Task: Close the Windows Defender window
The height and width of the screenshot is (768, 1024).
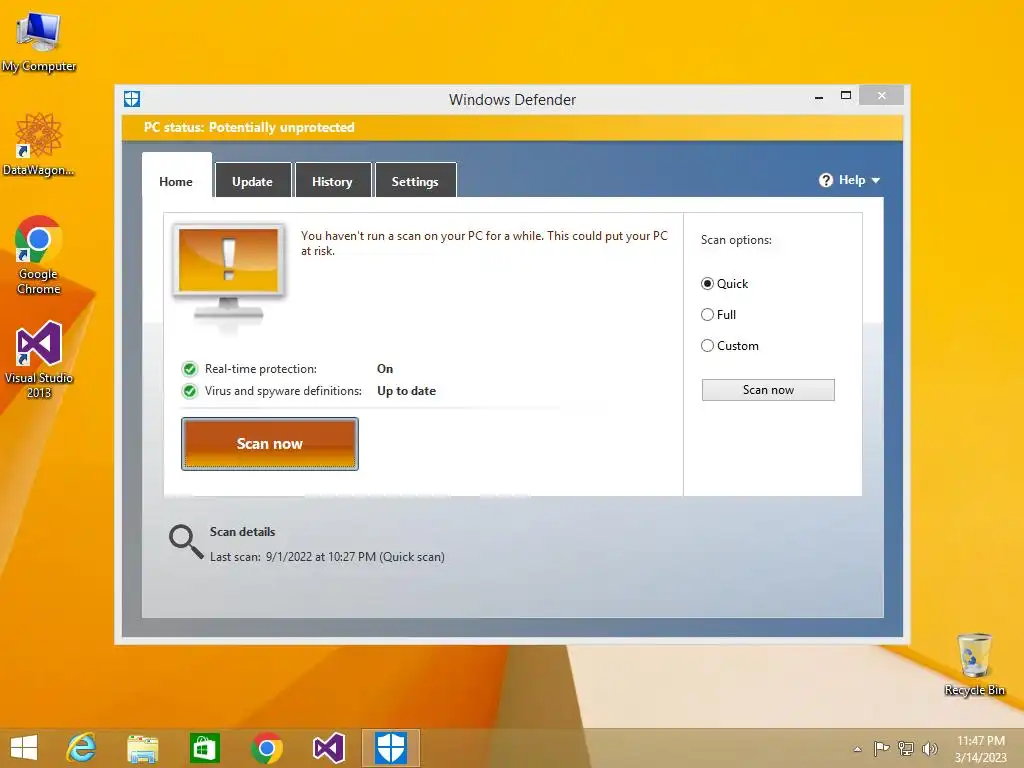Action: coord(882,95)
